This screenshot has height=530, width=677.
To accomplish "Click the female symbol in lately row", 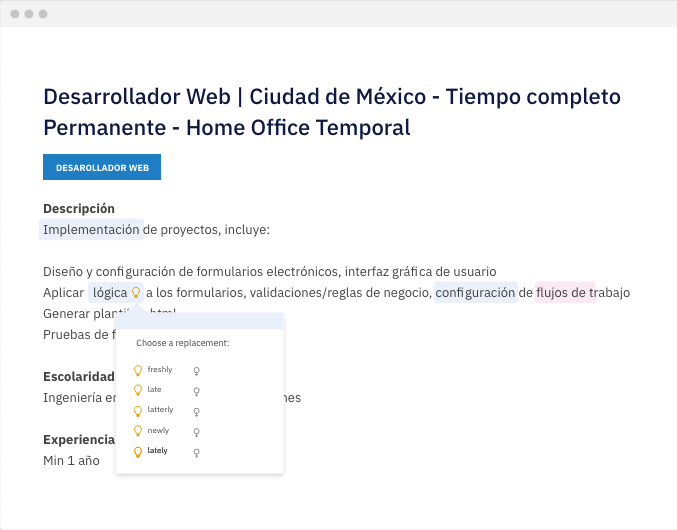I will pyautogui.click(x=196, y=453).
